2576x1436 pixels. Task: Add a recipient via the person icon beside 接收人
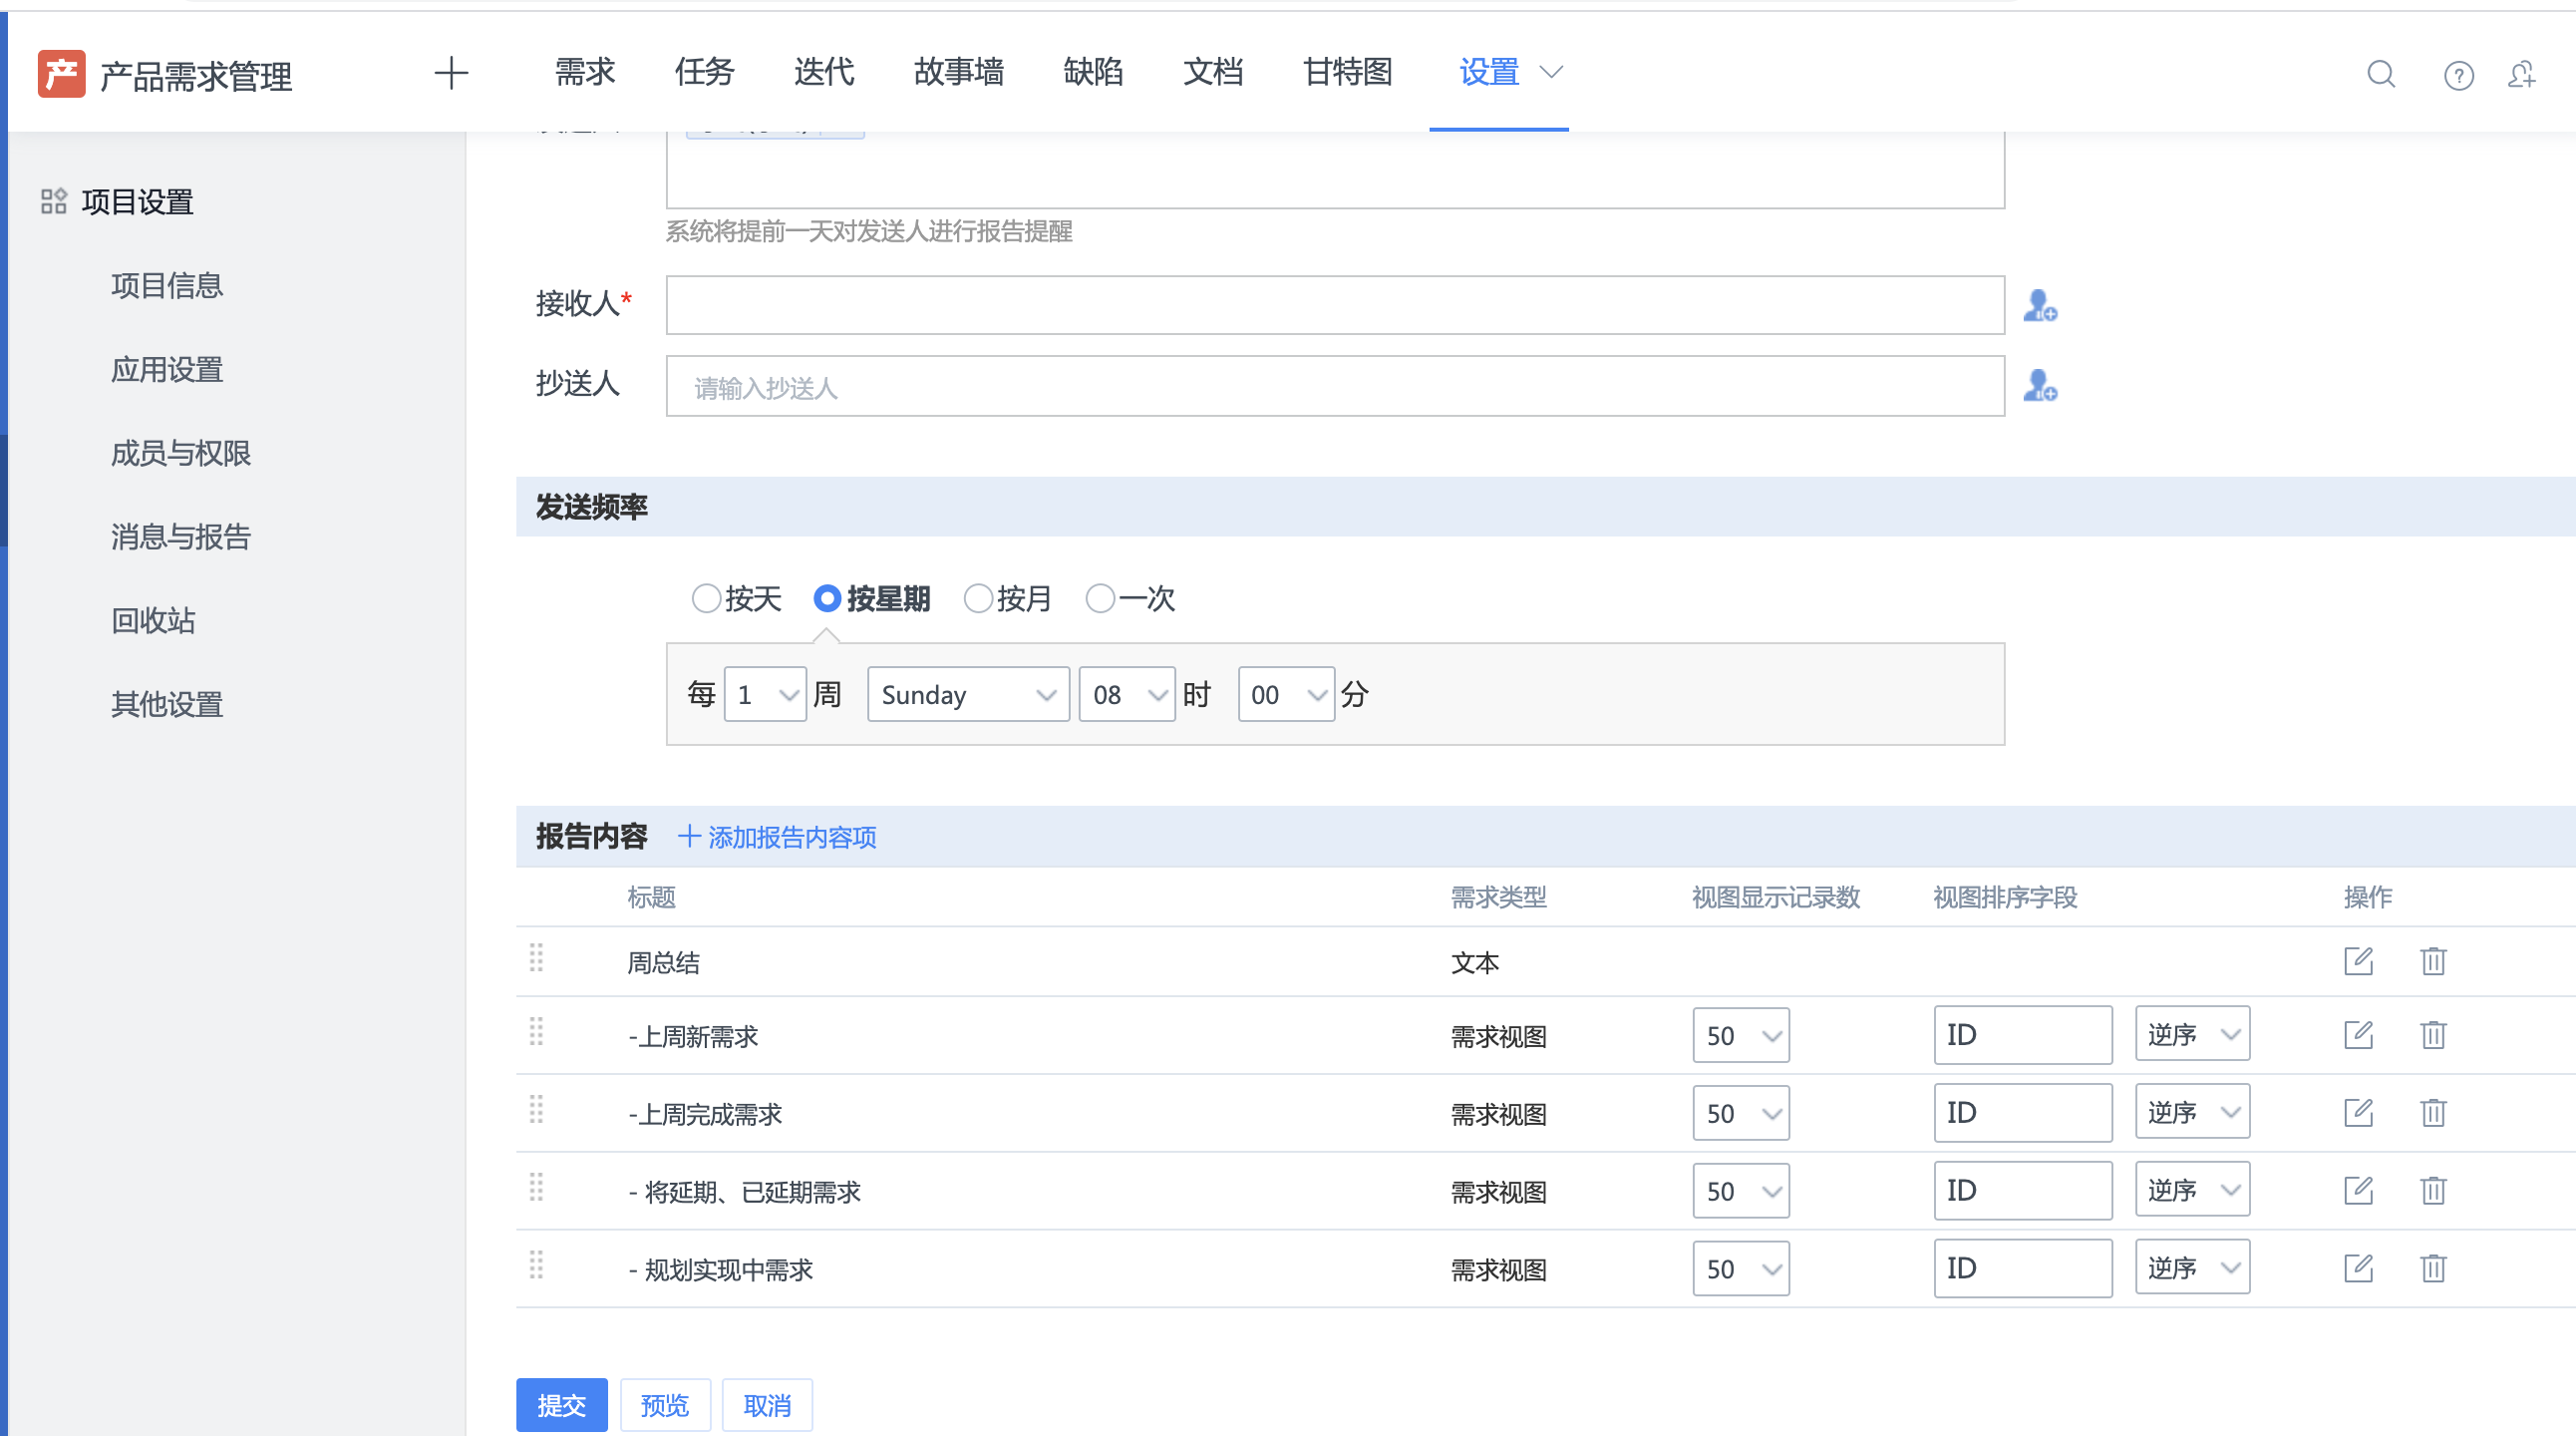[x=2040, y=307]
